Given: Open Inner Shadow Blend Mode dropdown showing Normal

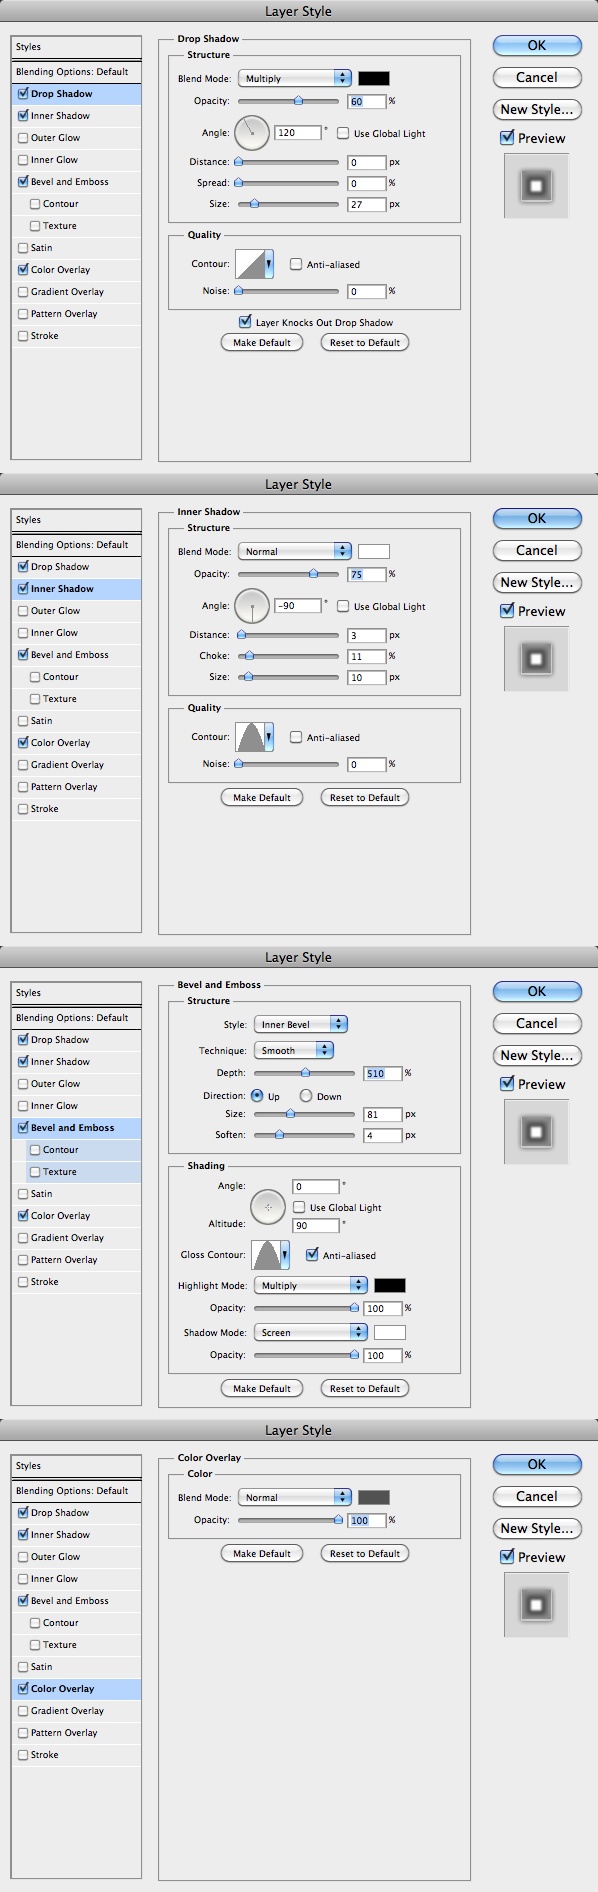Looking at the screenshot, I should point(294,551).
